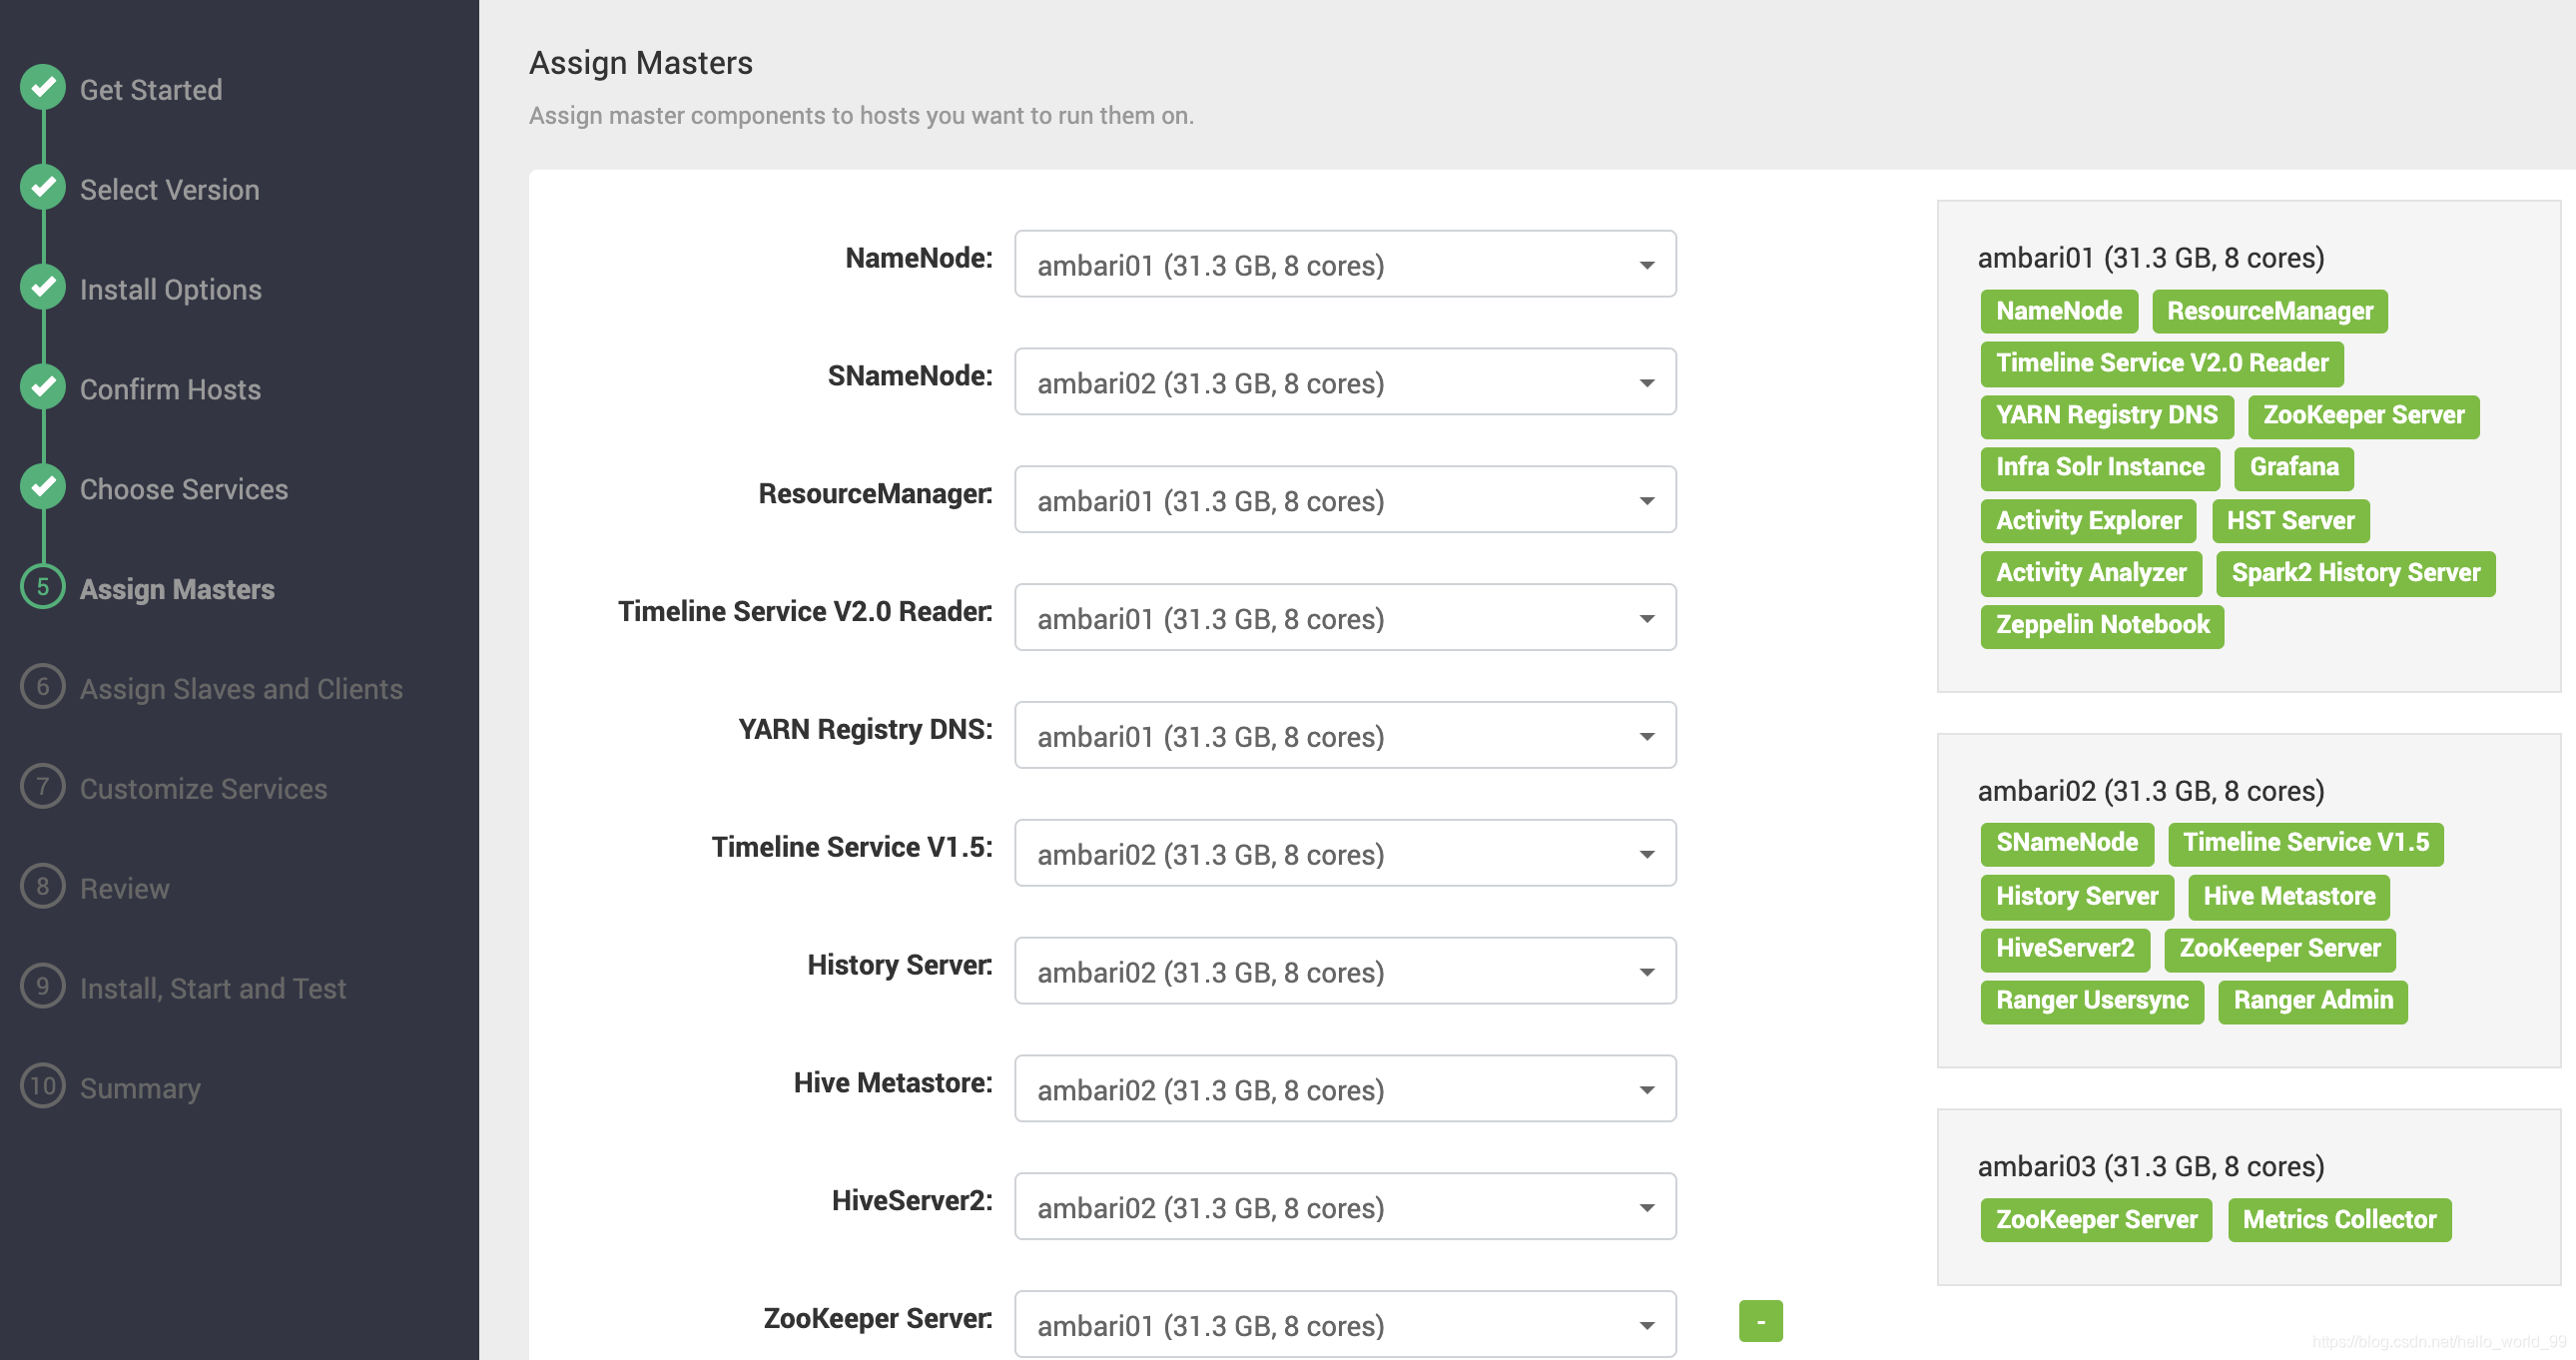Go to Choose Services wizard step
The width and height of the screenshot is (2576, 1360).
pyautogui.click(x=184, y=490)
